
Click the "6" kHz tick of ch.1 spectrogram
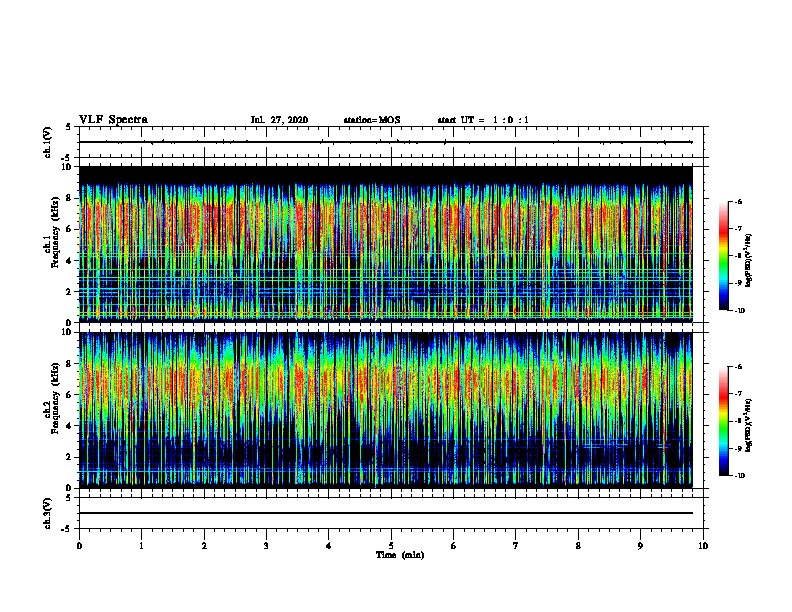(70, 229)
